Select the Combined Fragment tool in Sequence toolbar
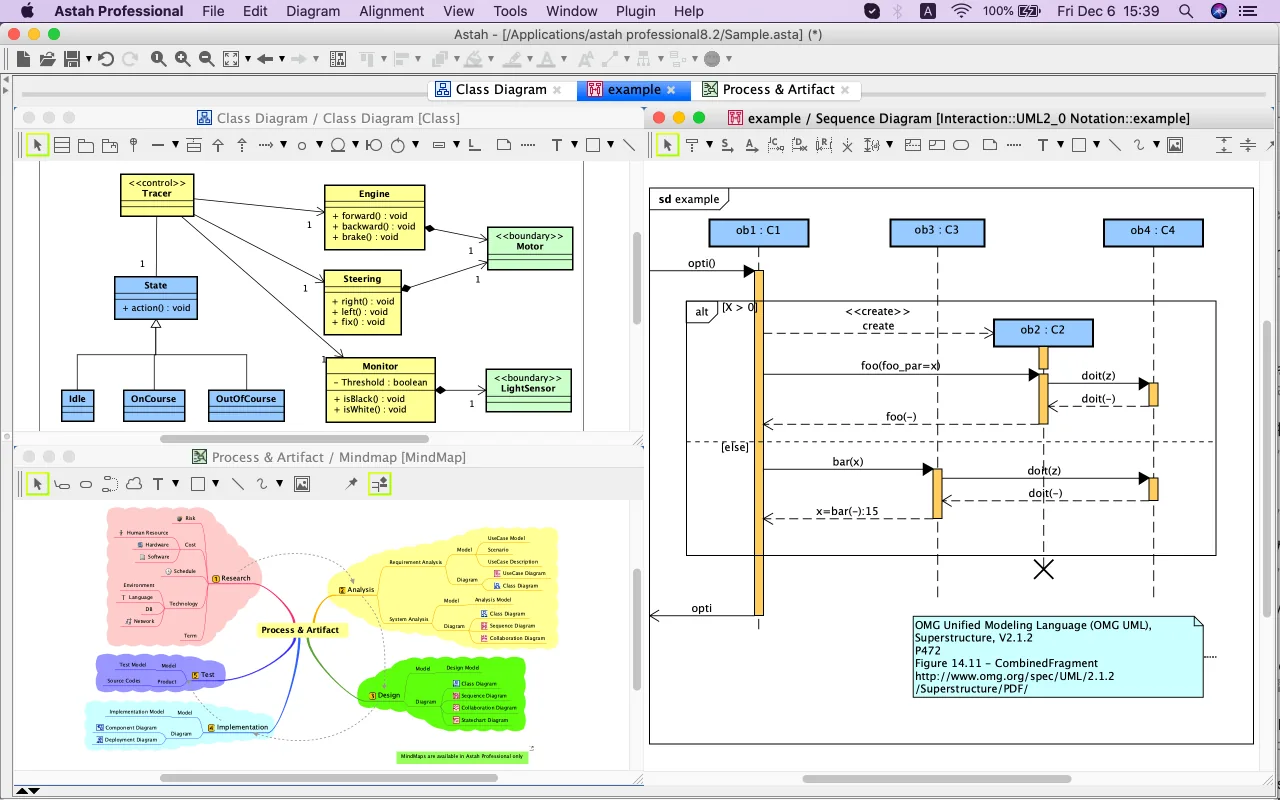 pos(913,145)
